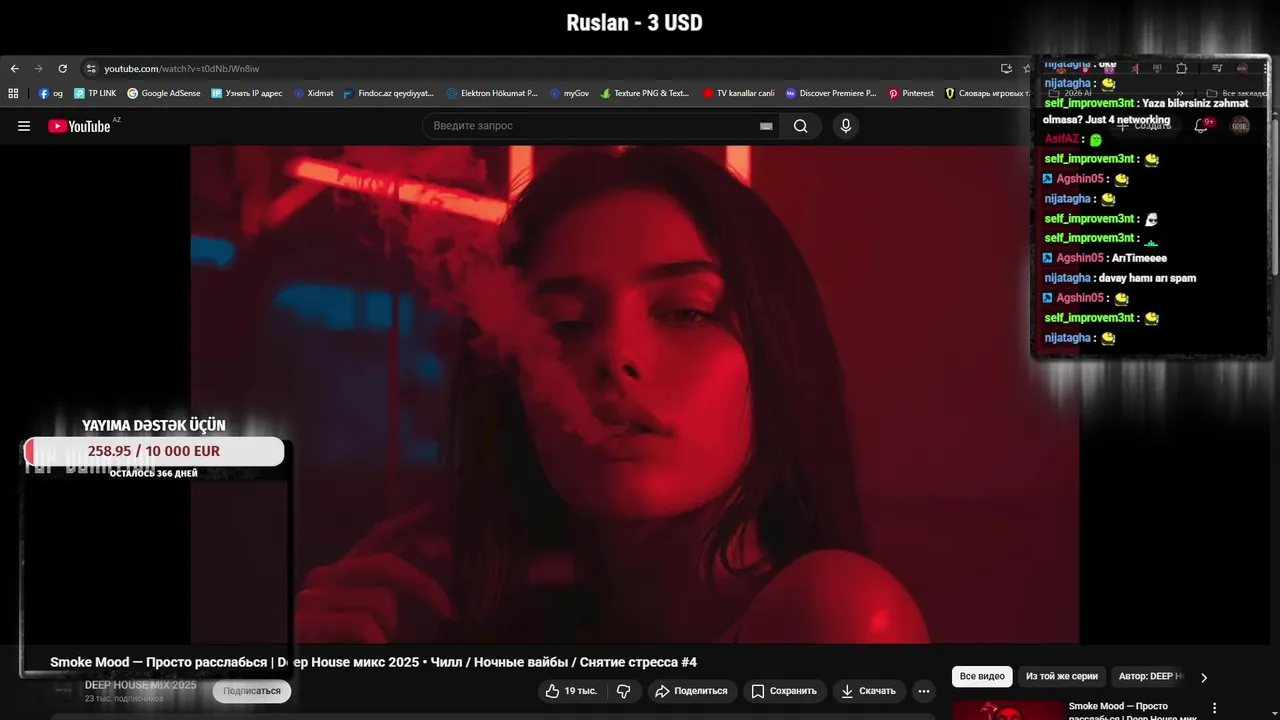Open the options dots on the recommended video
The width and height of the screenshot is (1280, 720).
click(1215, 708)
